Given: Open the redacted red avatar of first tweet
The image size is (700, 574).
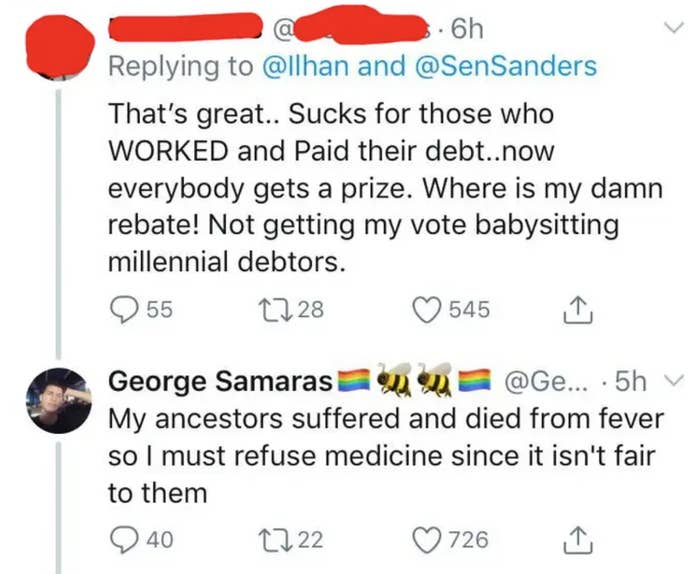Looking at the screenshot, I should pyautogui.click(x=60, y=47).
